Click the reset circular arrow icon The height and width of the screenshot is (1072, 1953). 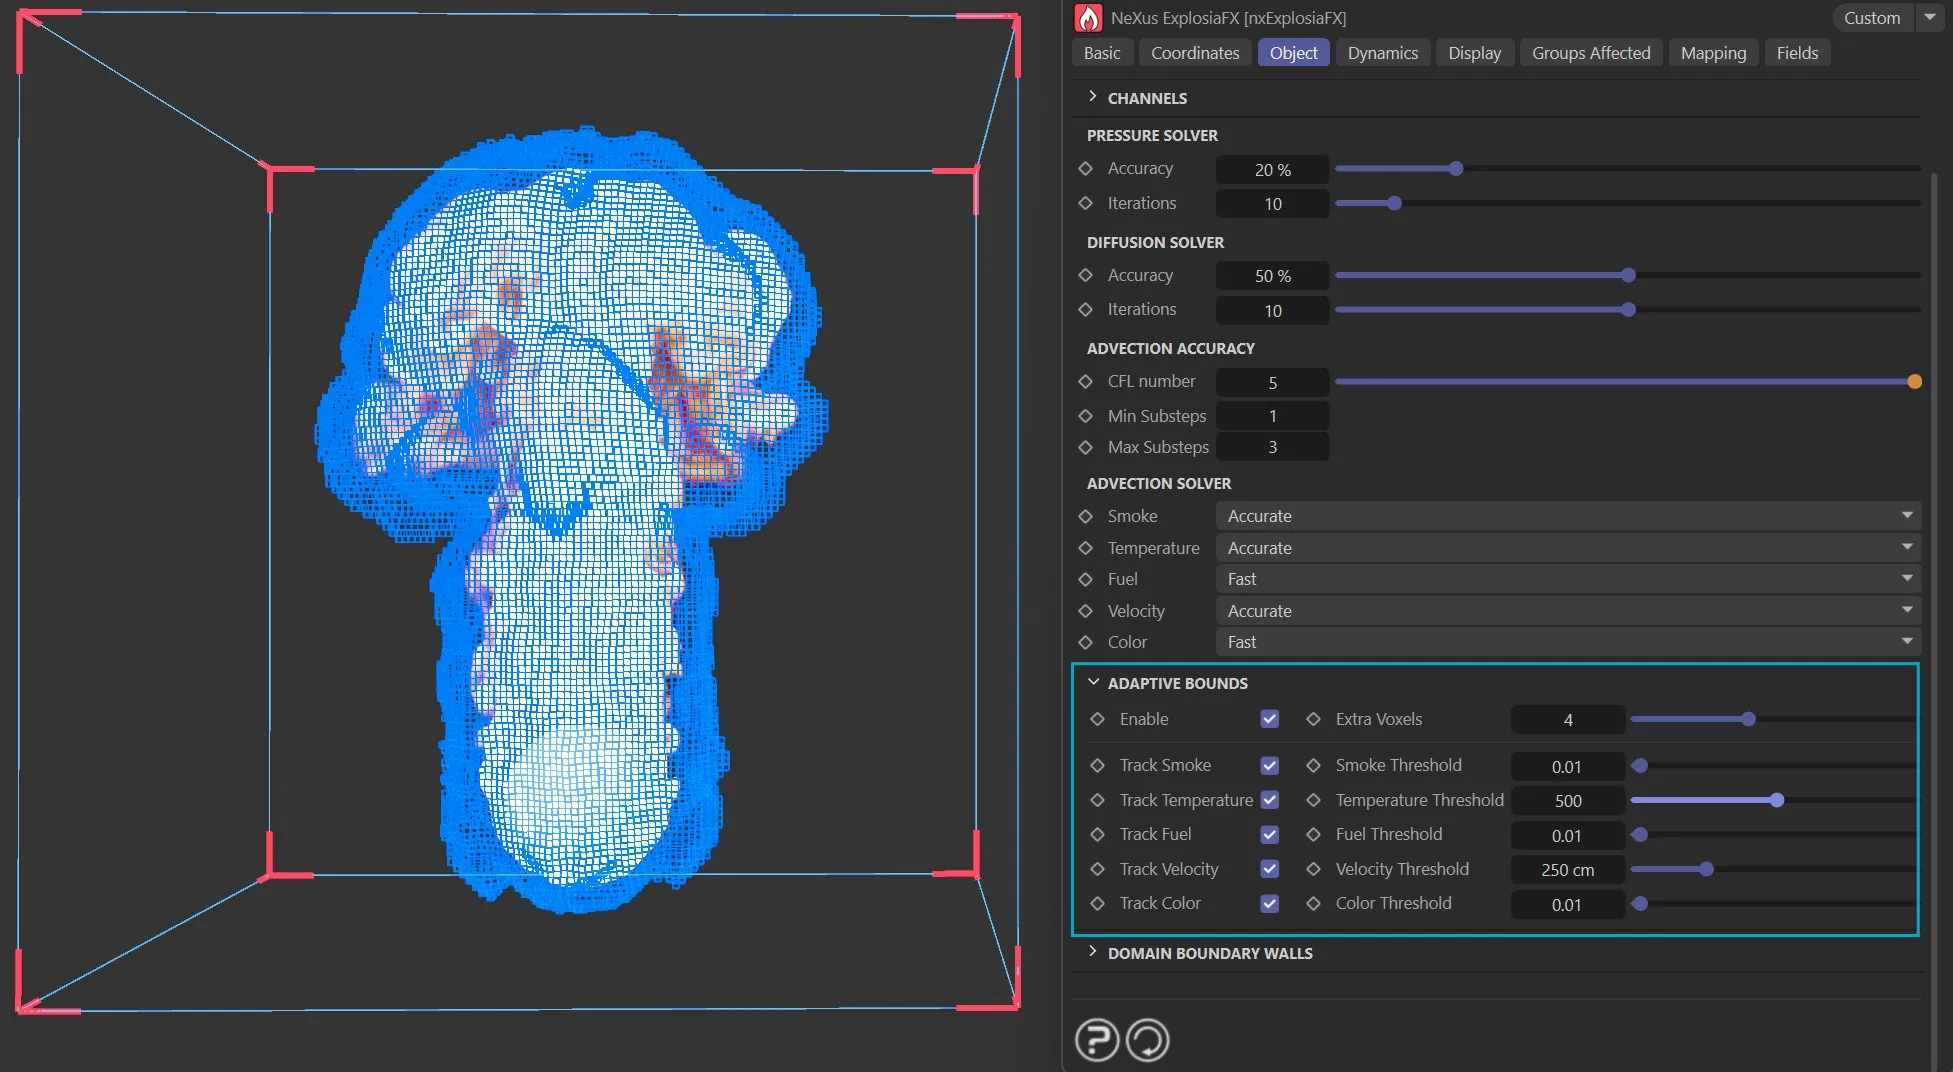pos(1147,1040)
